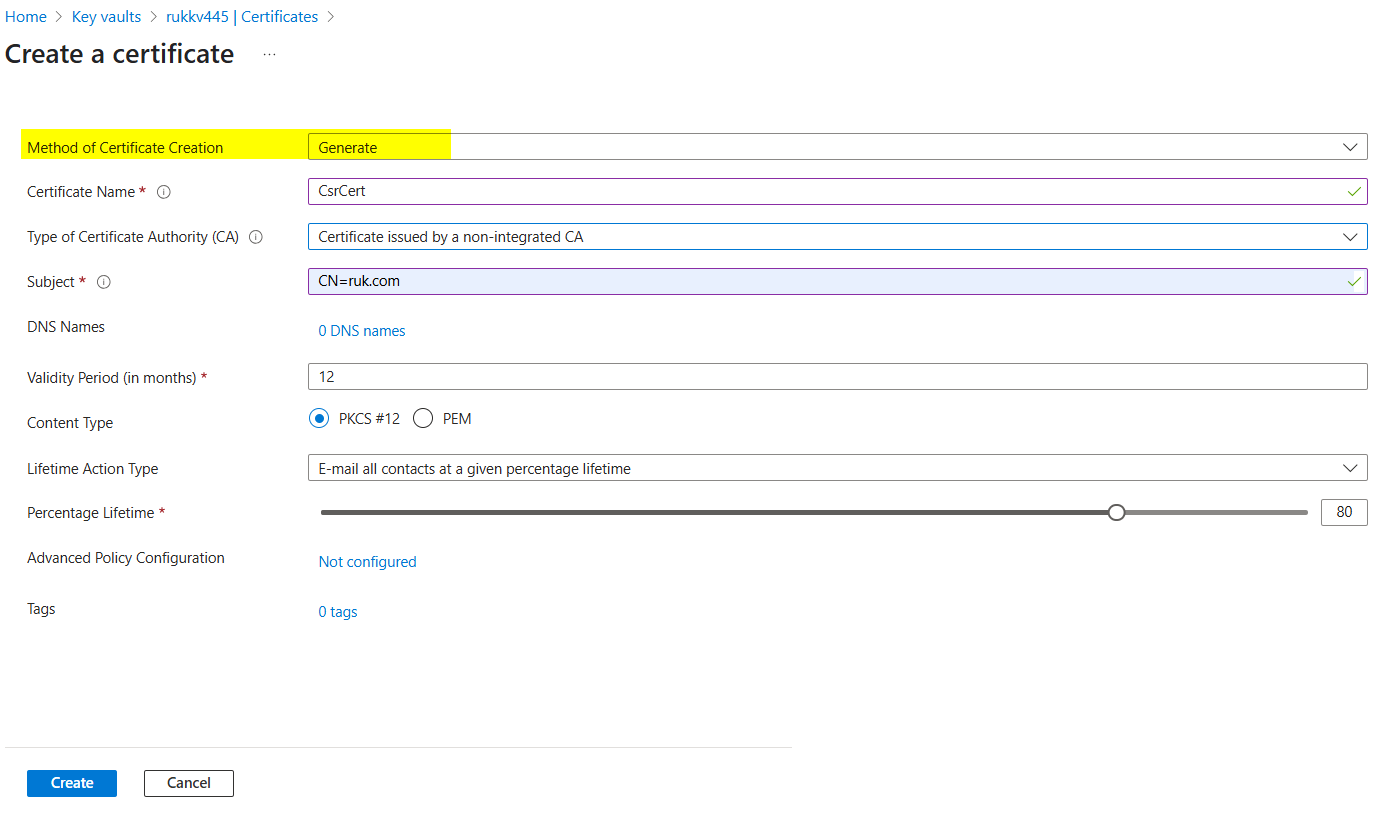Click the Lifetime Action Type label
The width and height of the screenshot is (1382, 819).
pos(93,469)
